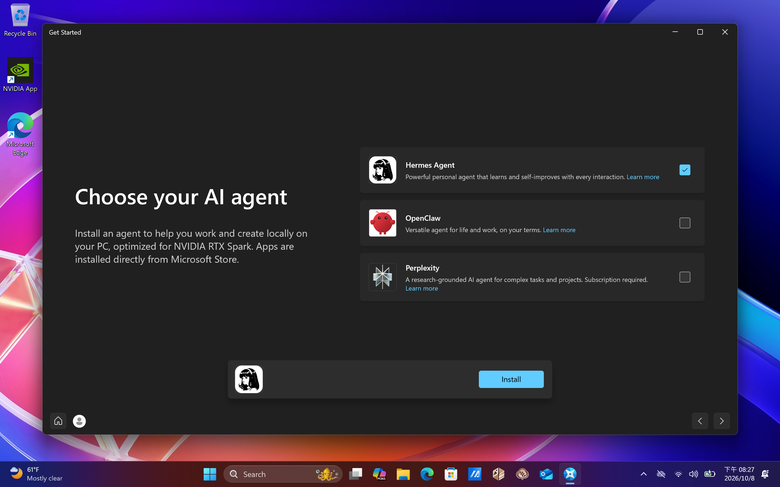Open Recycle Bin on desktop
This screenshot has height=487, width=780.
point(20,20)
